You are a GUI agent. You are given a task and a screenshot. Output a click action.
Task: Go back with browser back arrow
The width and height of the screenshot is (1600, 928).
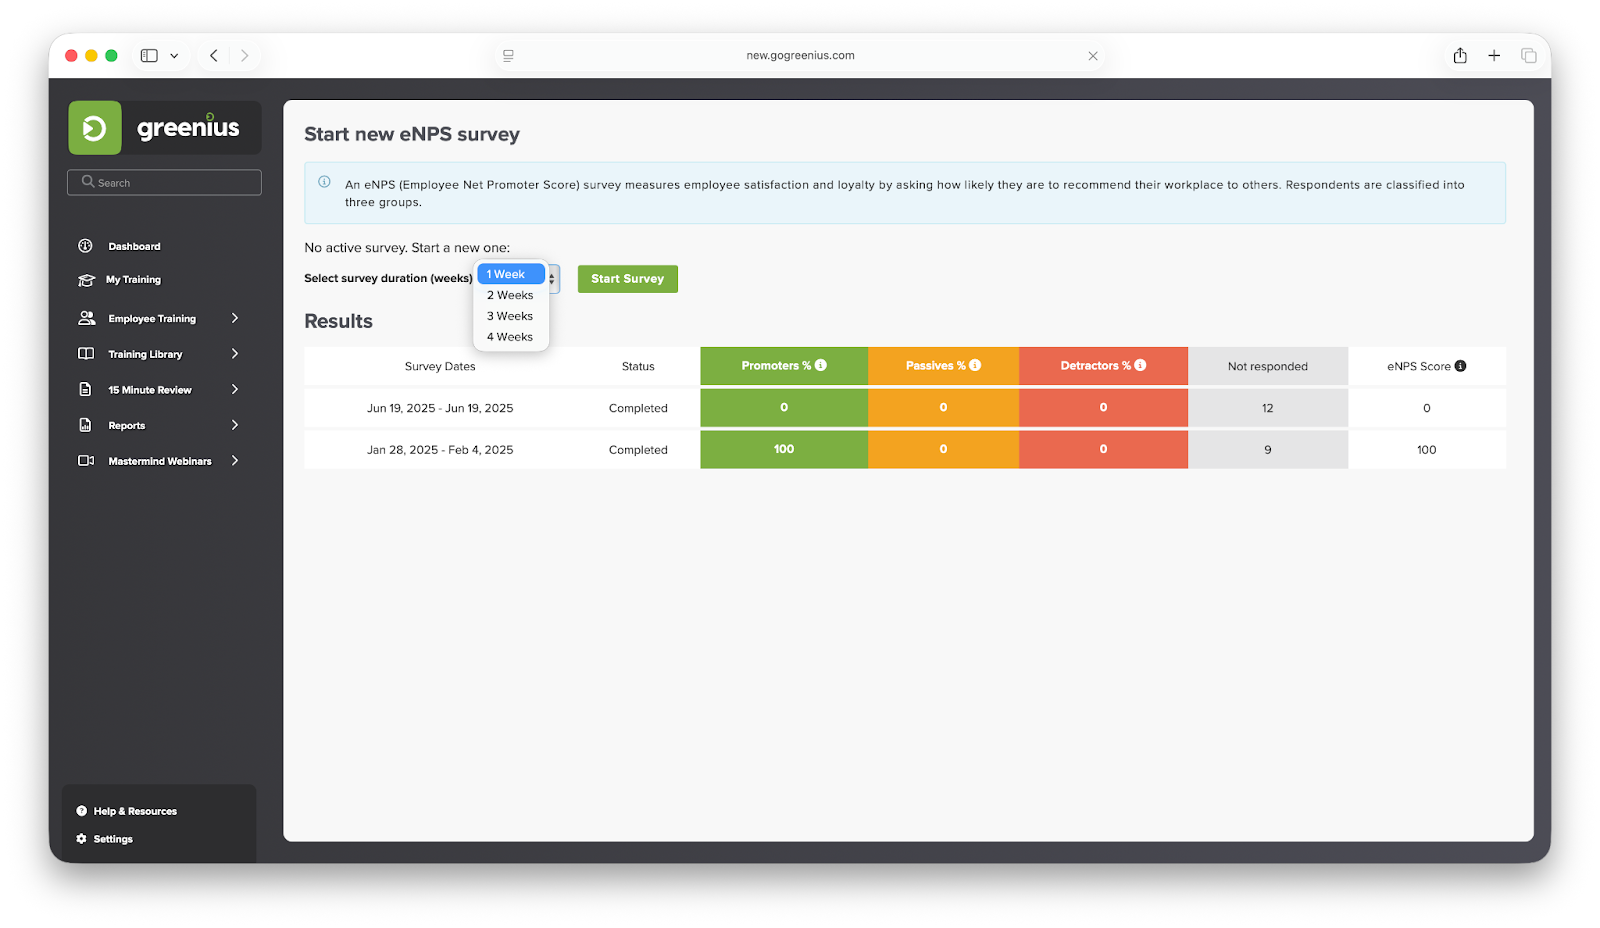(213, 56)
